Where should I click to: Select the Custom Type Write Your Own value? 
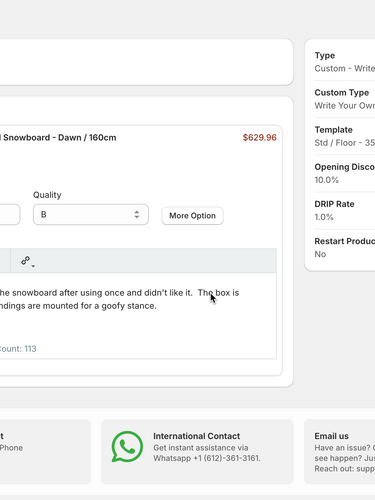[345, 105]
